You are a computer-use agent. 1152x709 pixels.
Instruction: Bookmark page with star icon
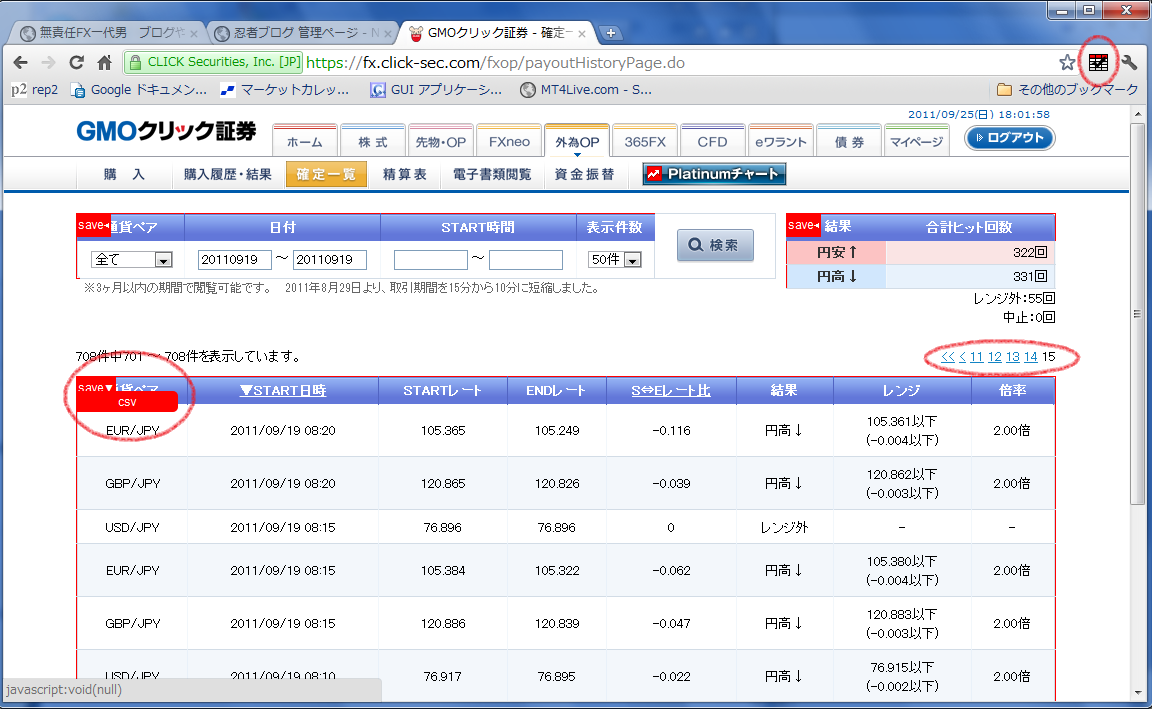click(1067, 62)
